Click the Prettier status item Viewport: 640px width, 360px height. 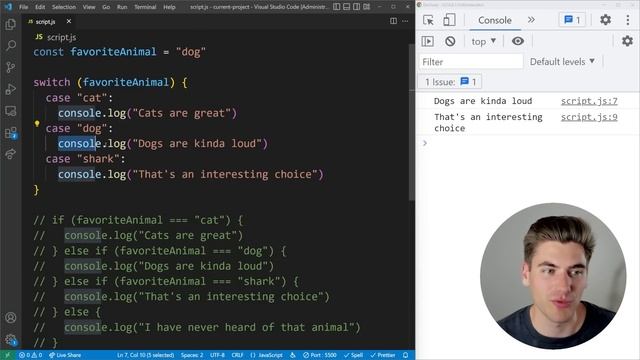coord(383,355)
